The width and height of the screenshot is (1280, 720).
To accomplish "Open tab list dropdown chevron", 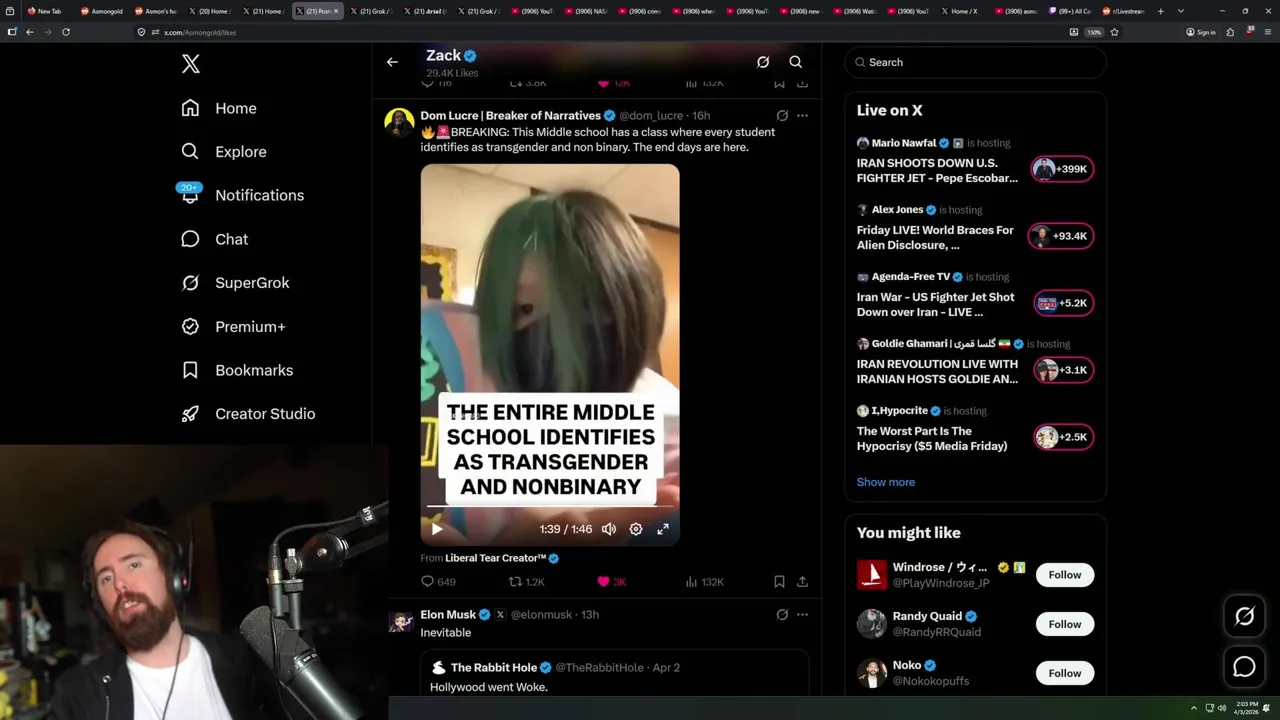I will click(x=1181, y=11).
